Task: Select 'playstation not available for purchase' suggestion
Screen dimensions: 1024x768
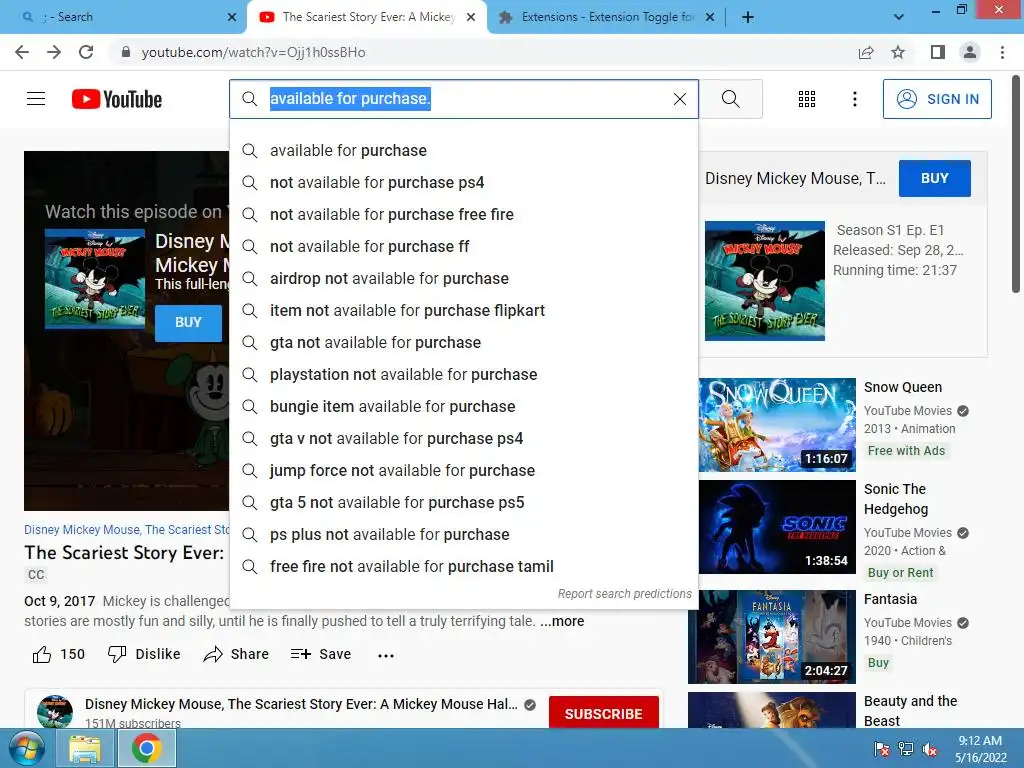Action: 464,374
